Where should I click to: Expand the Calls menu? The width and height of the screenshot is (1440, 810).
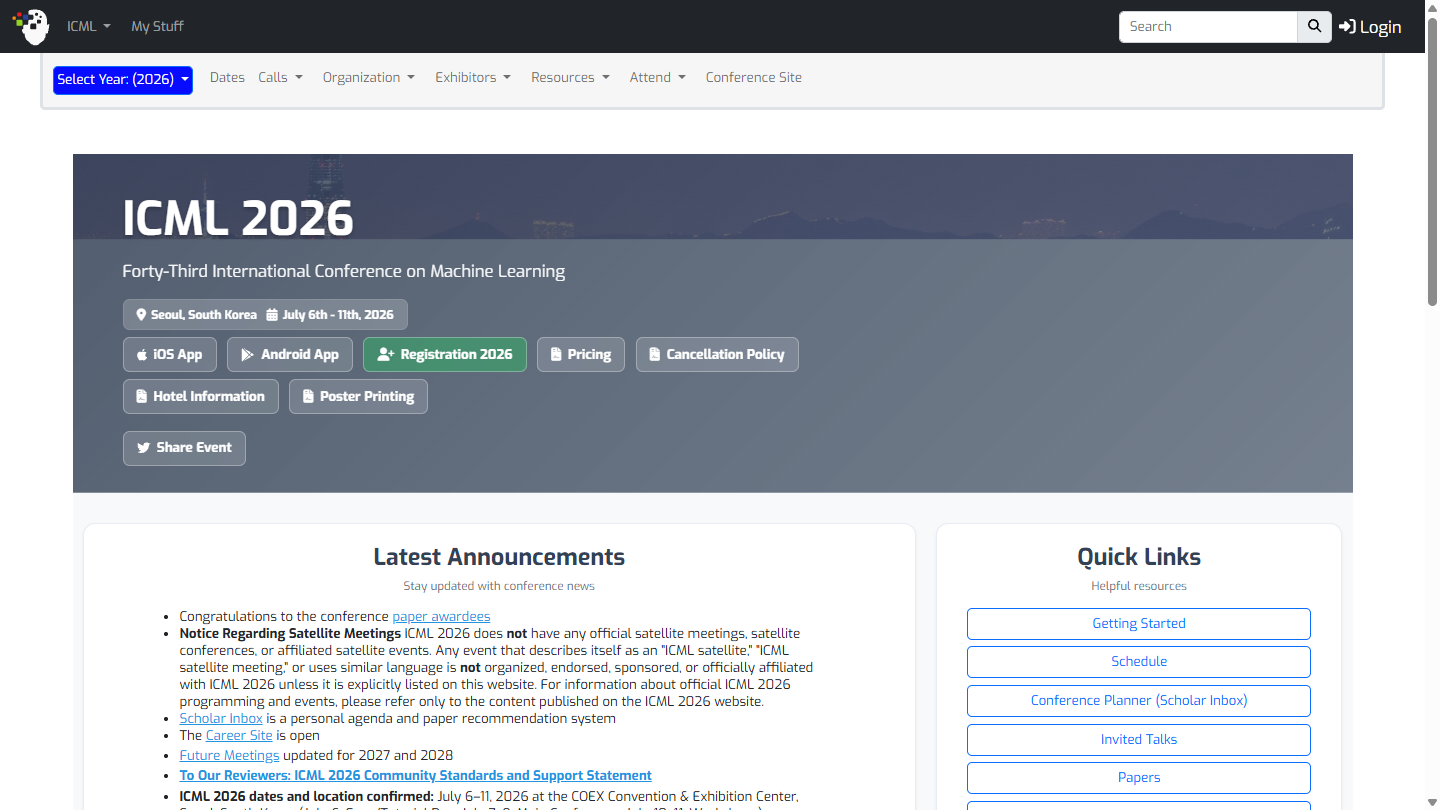coord(280,77)
